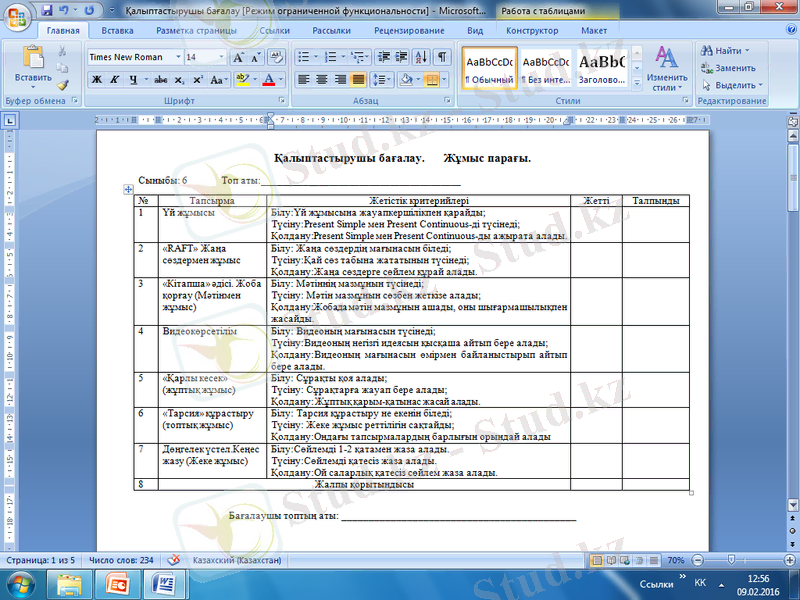Click the Казахский language indicator in status bar
This screenshot has width=800, height=600.
[236, 560]
